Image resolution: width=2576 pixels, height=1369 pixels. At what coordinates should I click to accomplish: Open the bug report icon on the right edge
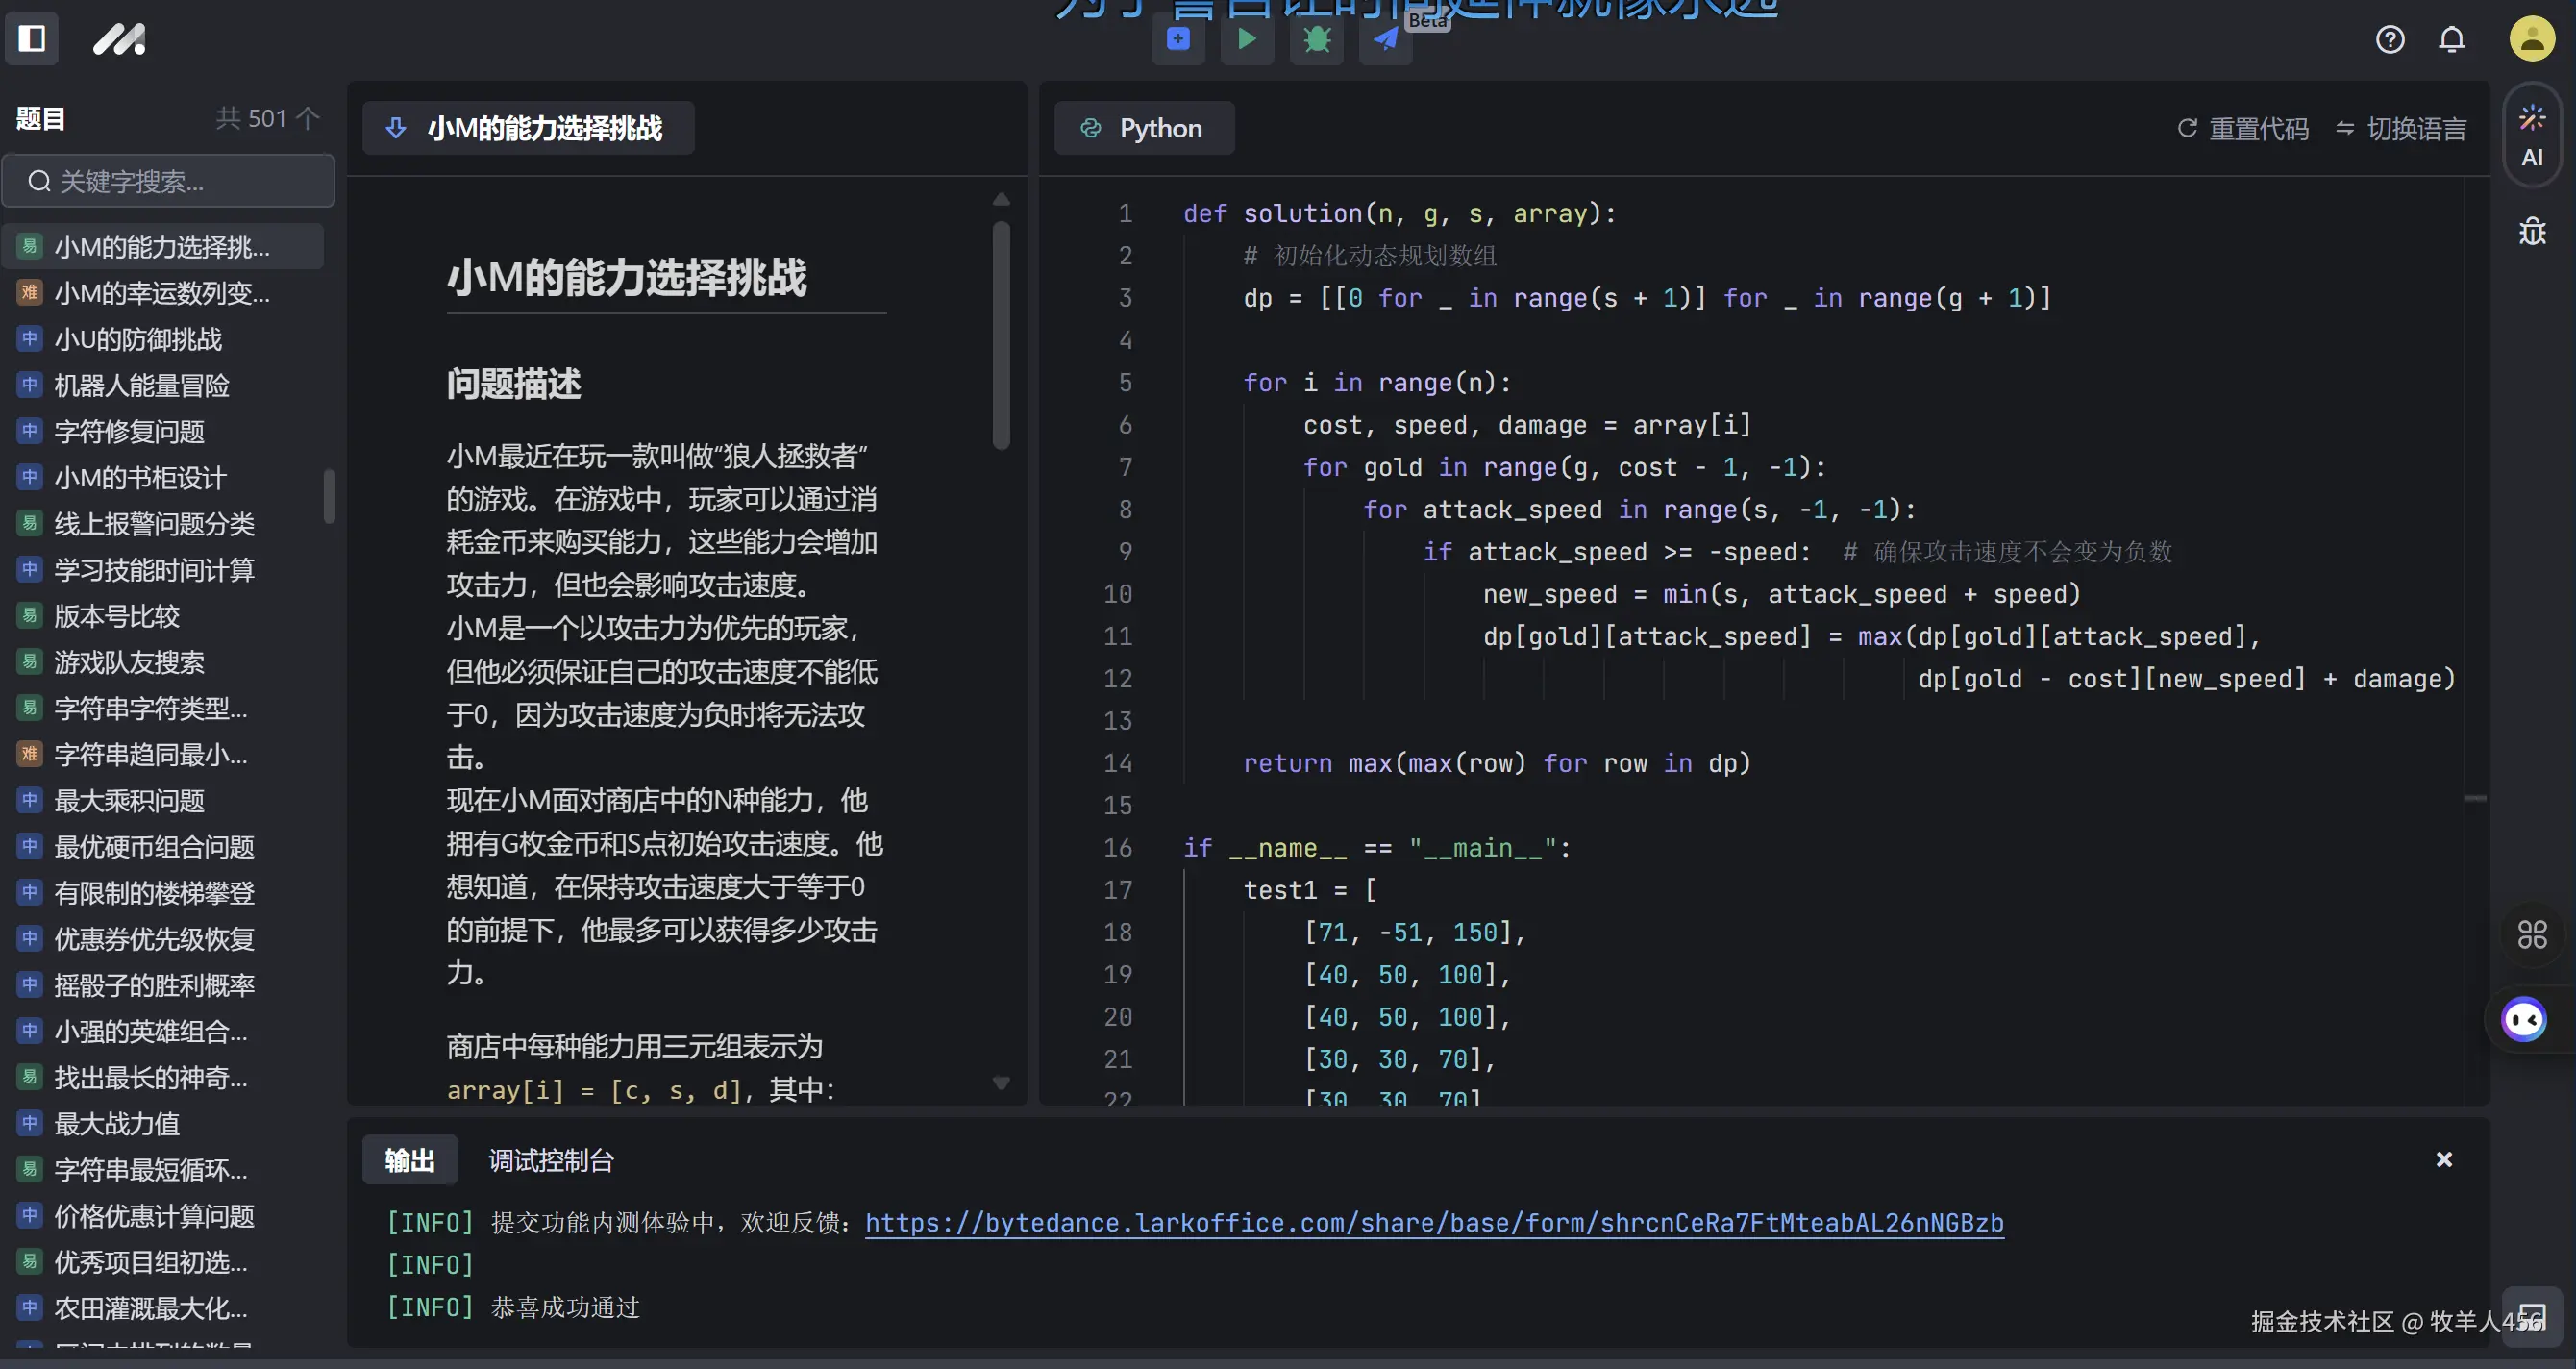[2532, 231]
